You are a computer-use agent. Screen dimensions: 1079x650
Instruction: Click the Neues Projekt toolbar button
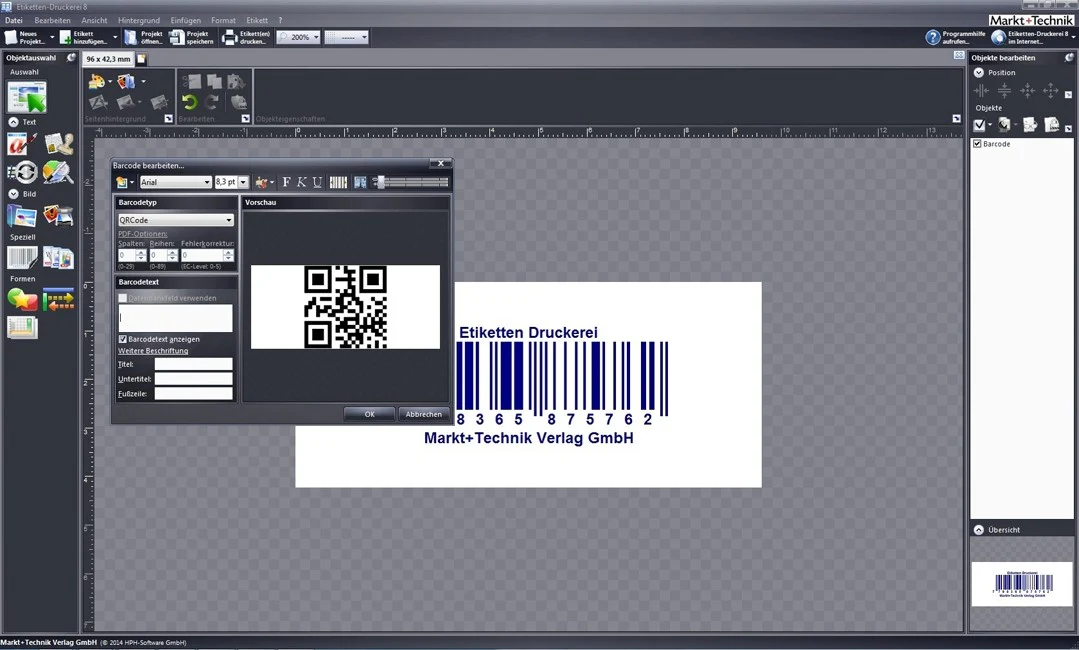pyautogui.click(x=24, y=37)
